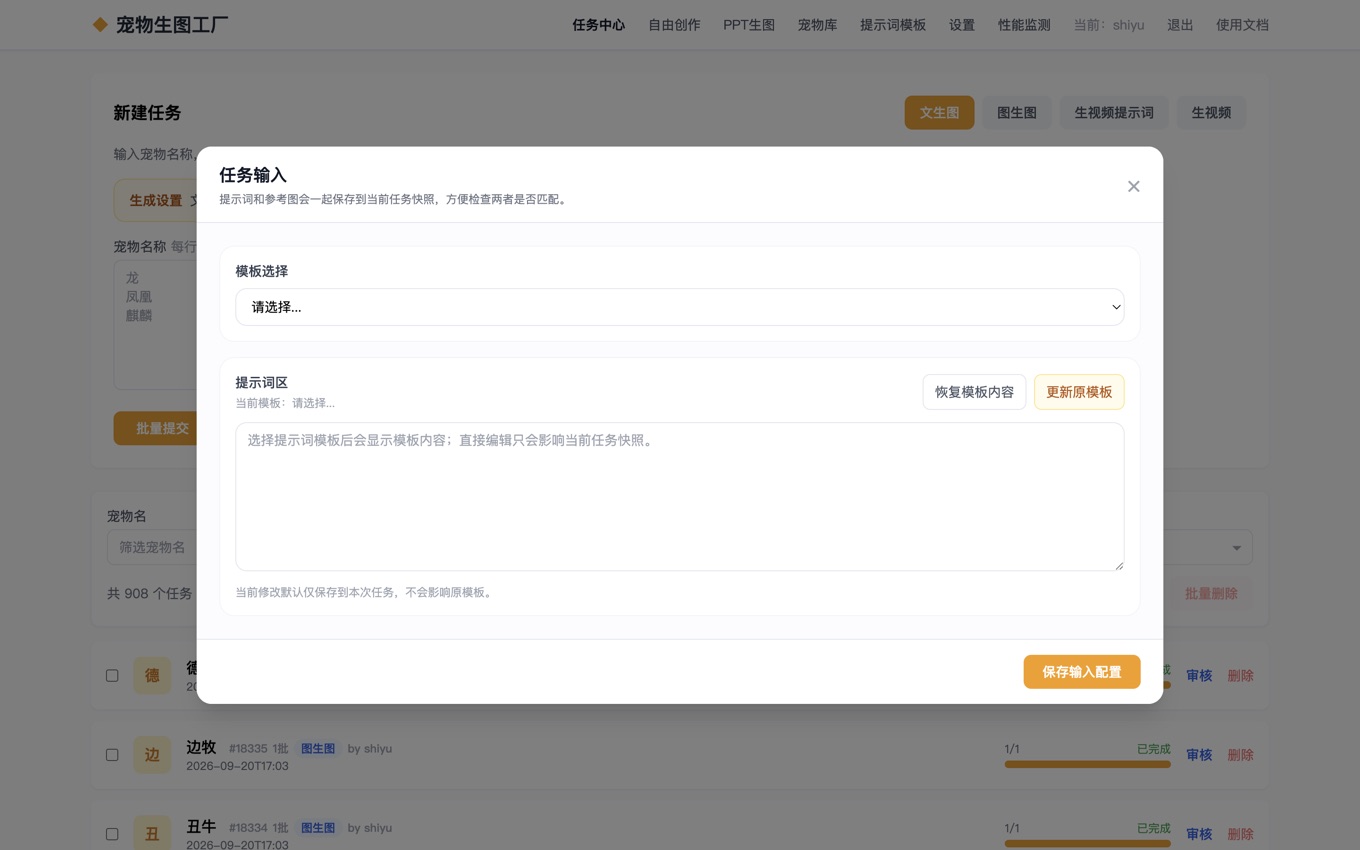The width and height of the screenshot is (1360, 850).
Task: Switch to the 图生图 tab in 新建任务
Action: pyautogui.click(x=1017, y=113)
